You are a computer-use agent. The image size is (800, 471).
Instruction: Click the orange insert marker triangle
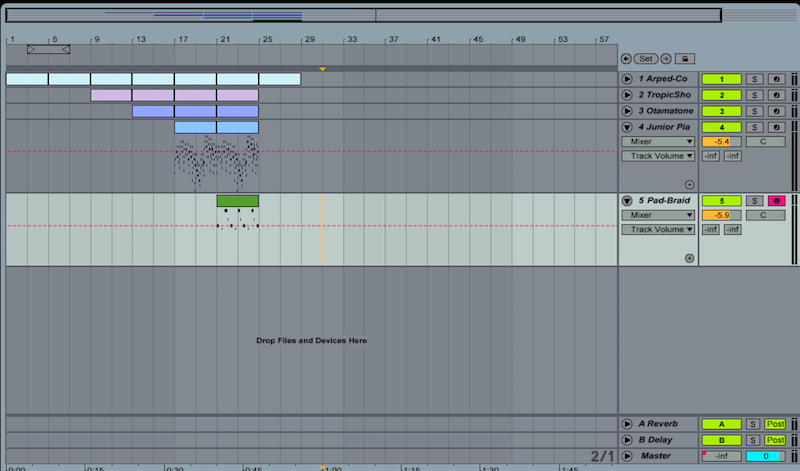tap(322, 69)
